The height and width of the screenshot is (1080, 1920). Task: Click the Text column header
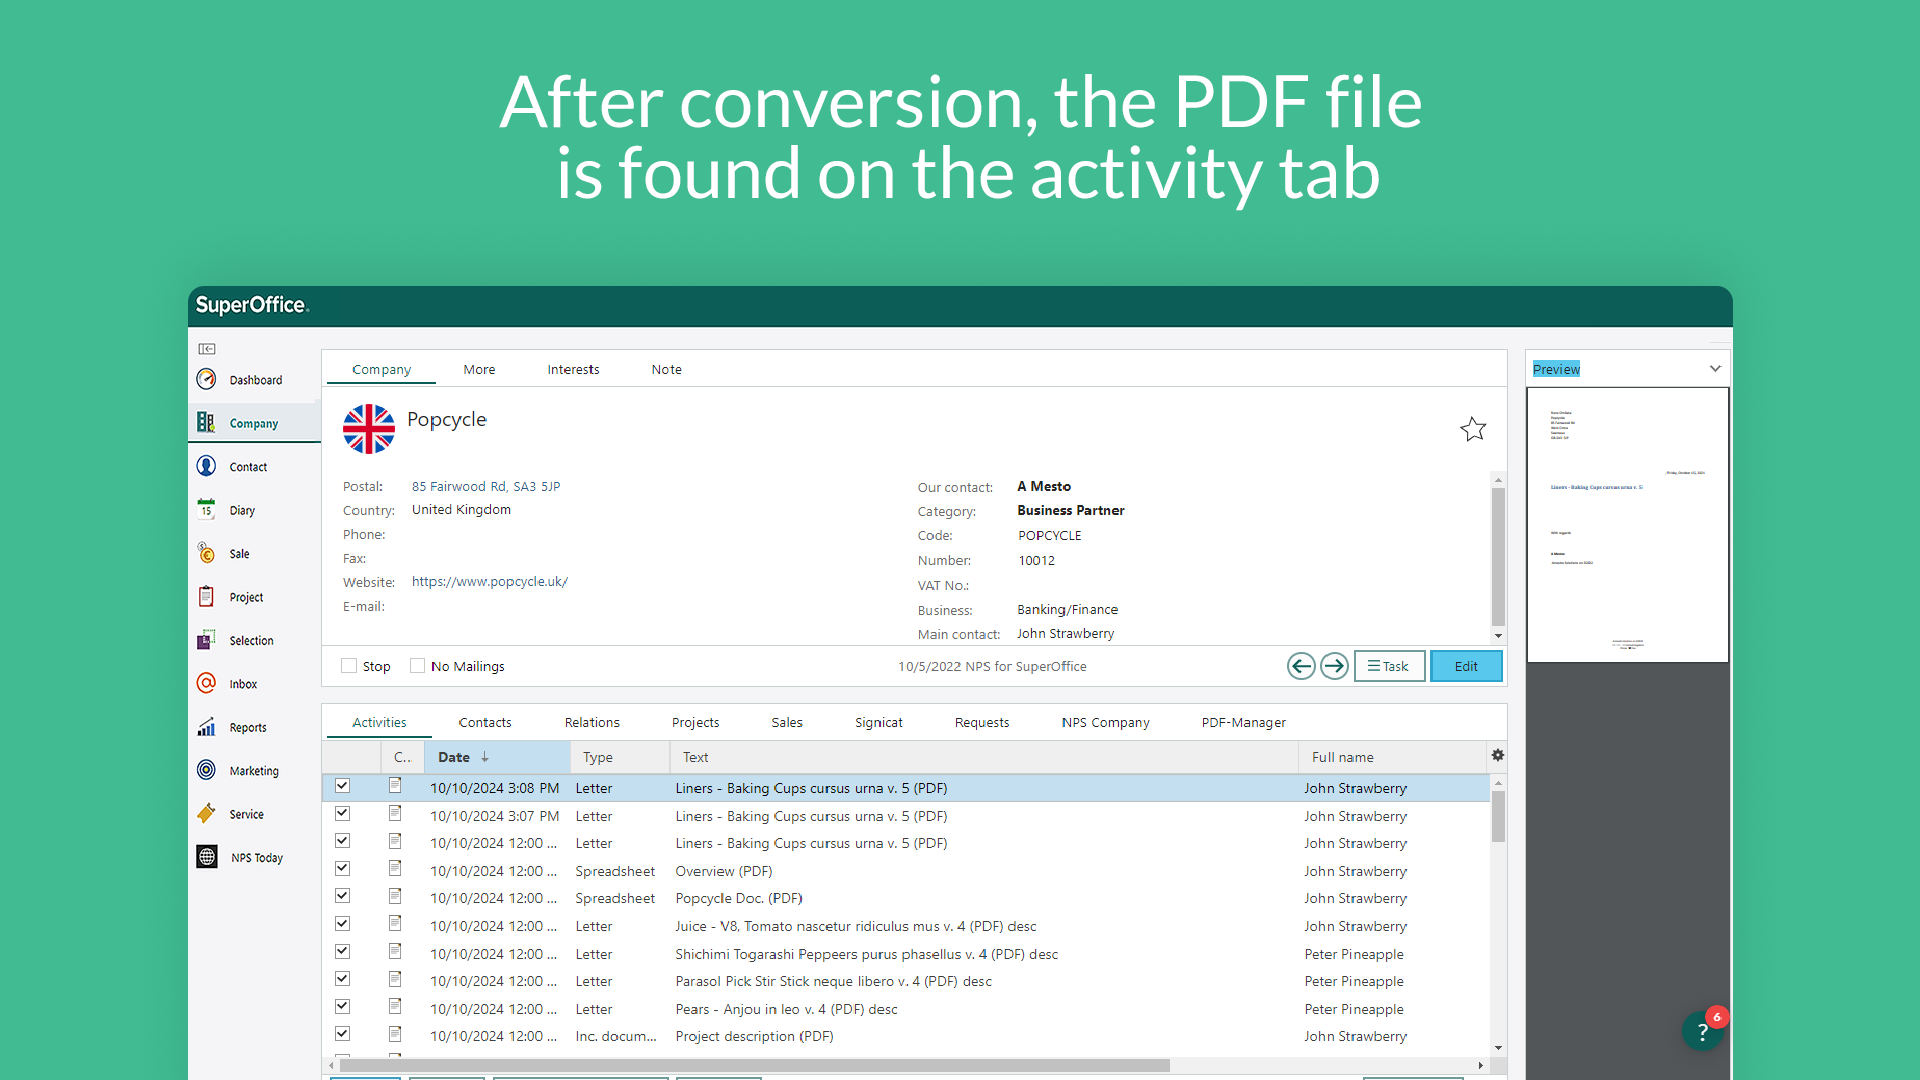pos(984,757)
